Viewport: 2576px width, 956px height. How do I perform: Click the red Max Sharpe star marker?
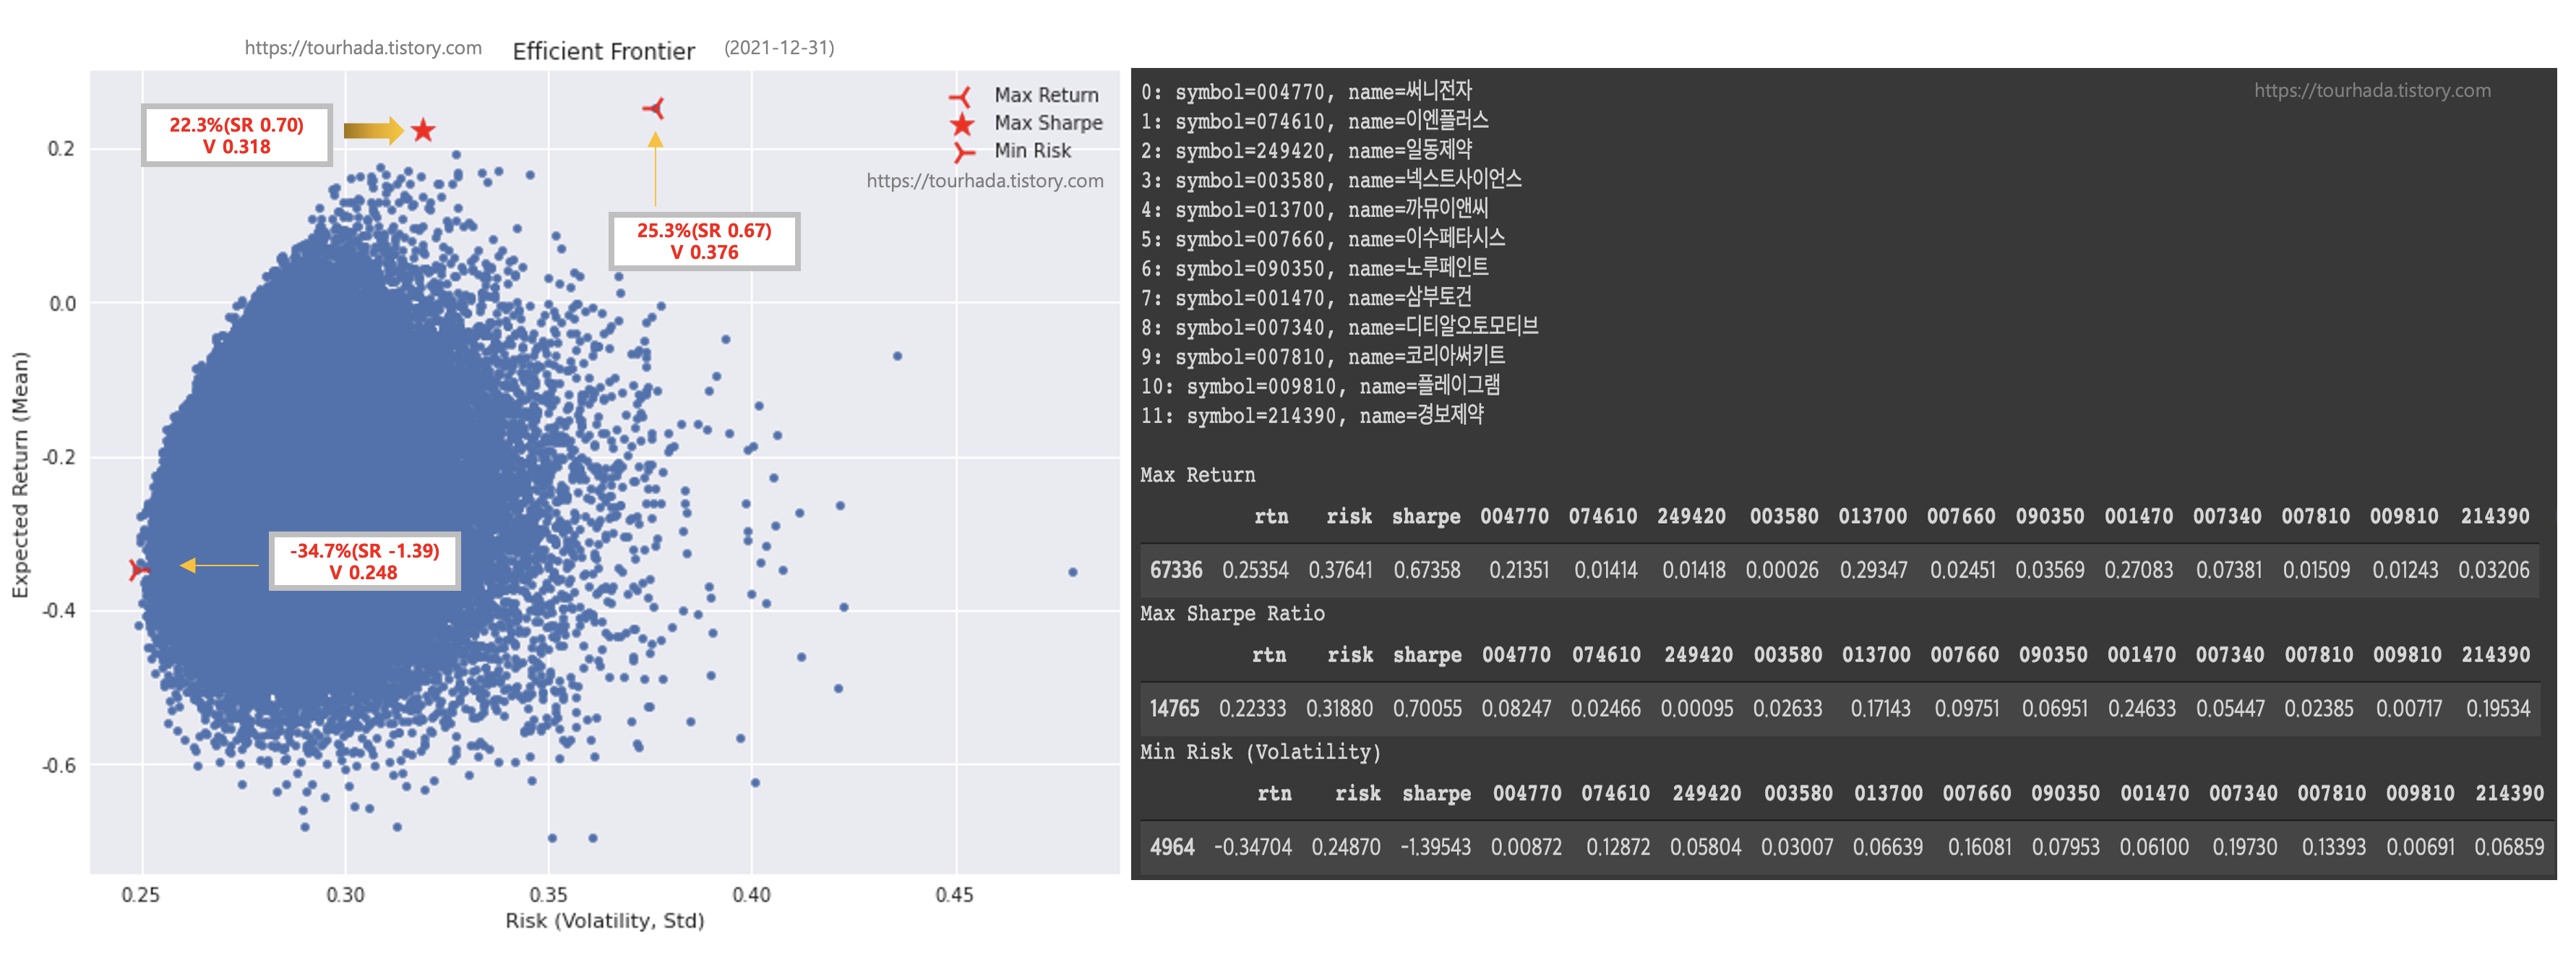423,130
